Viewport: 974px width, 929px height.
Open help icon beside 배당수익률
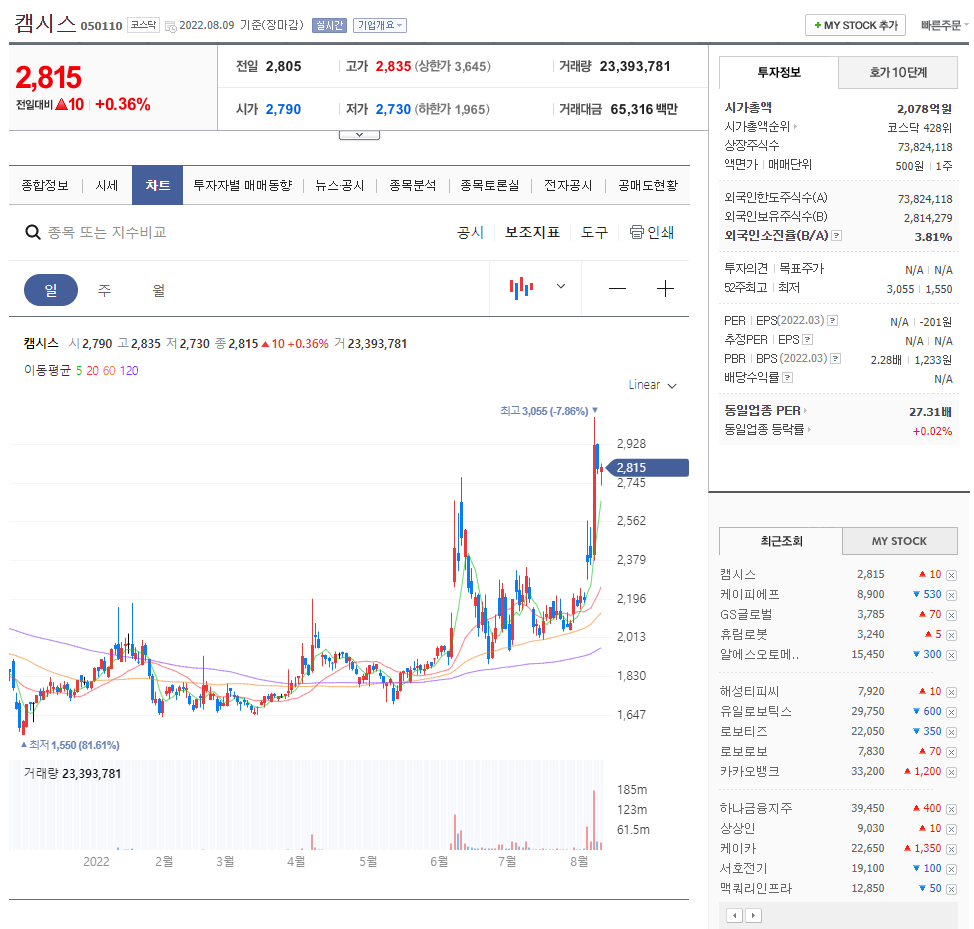[788, 378]
